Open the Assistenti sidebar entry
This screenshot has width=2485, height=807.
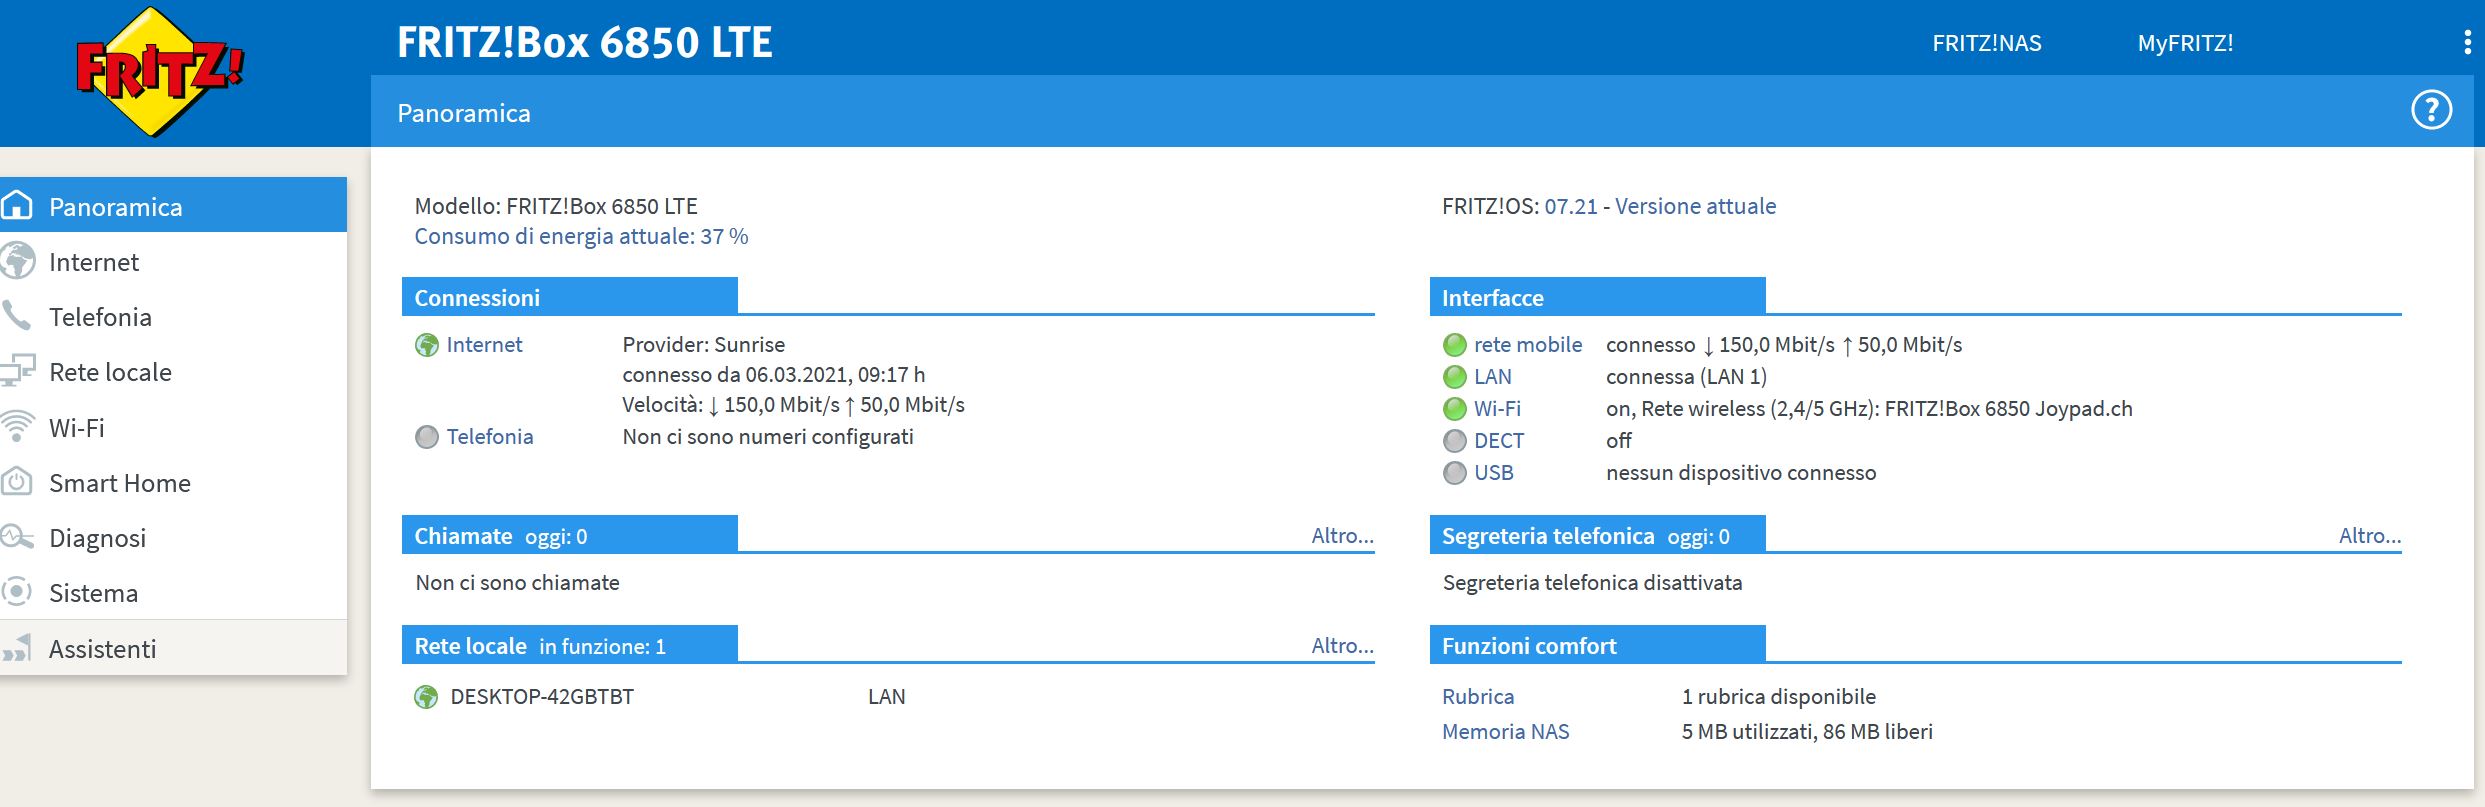[173, 648]
